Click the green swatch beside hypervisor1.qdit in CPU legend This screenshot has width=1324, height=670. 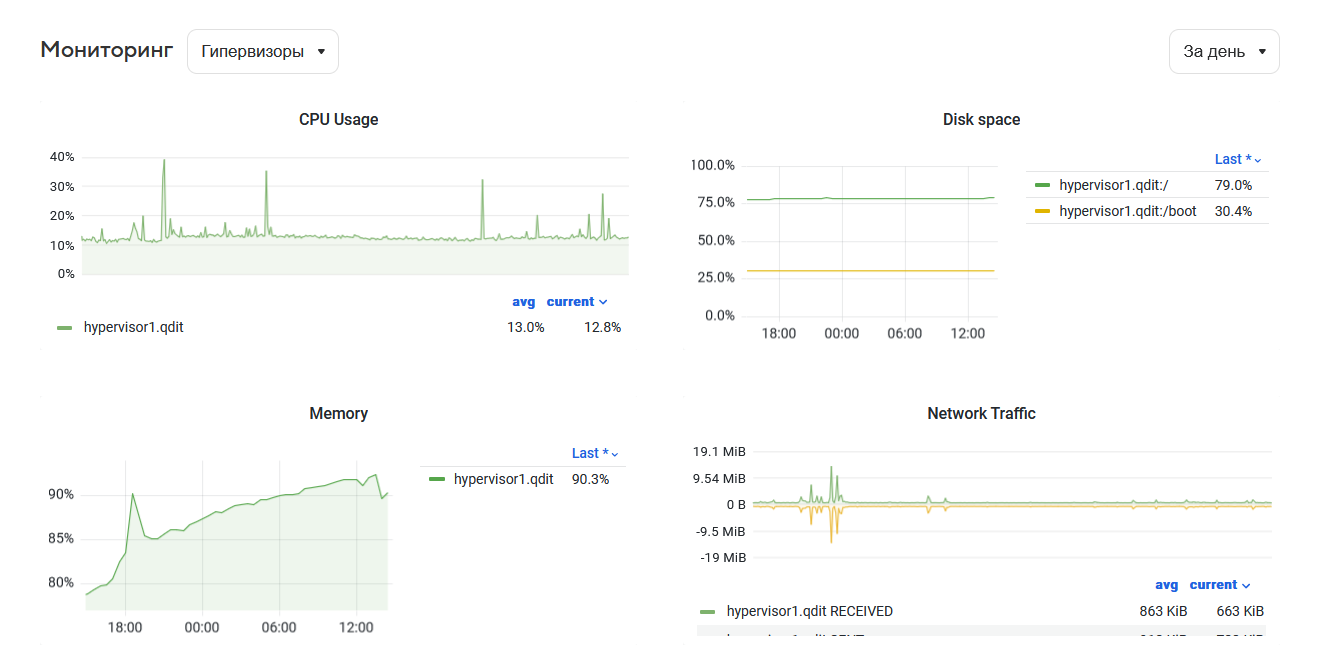coord(65,327)
